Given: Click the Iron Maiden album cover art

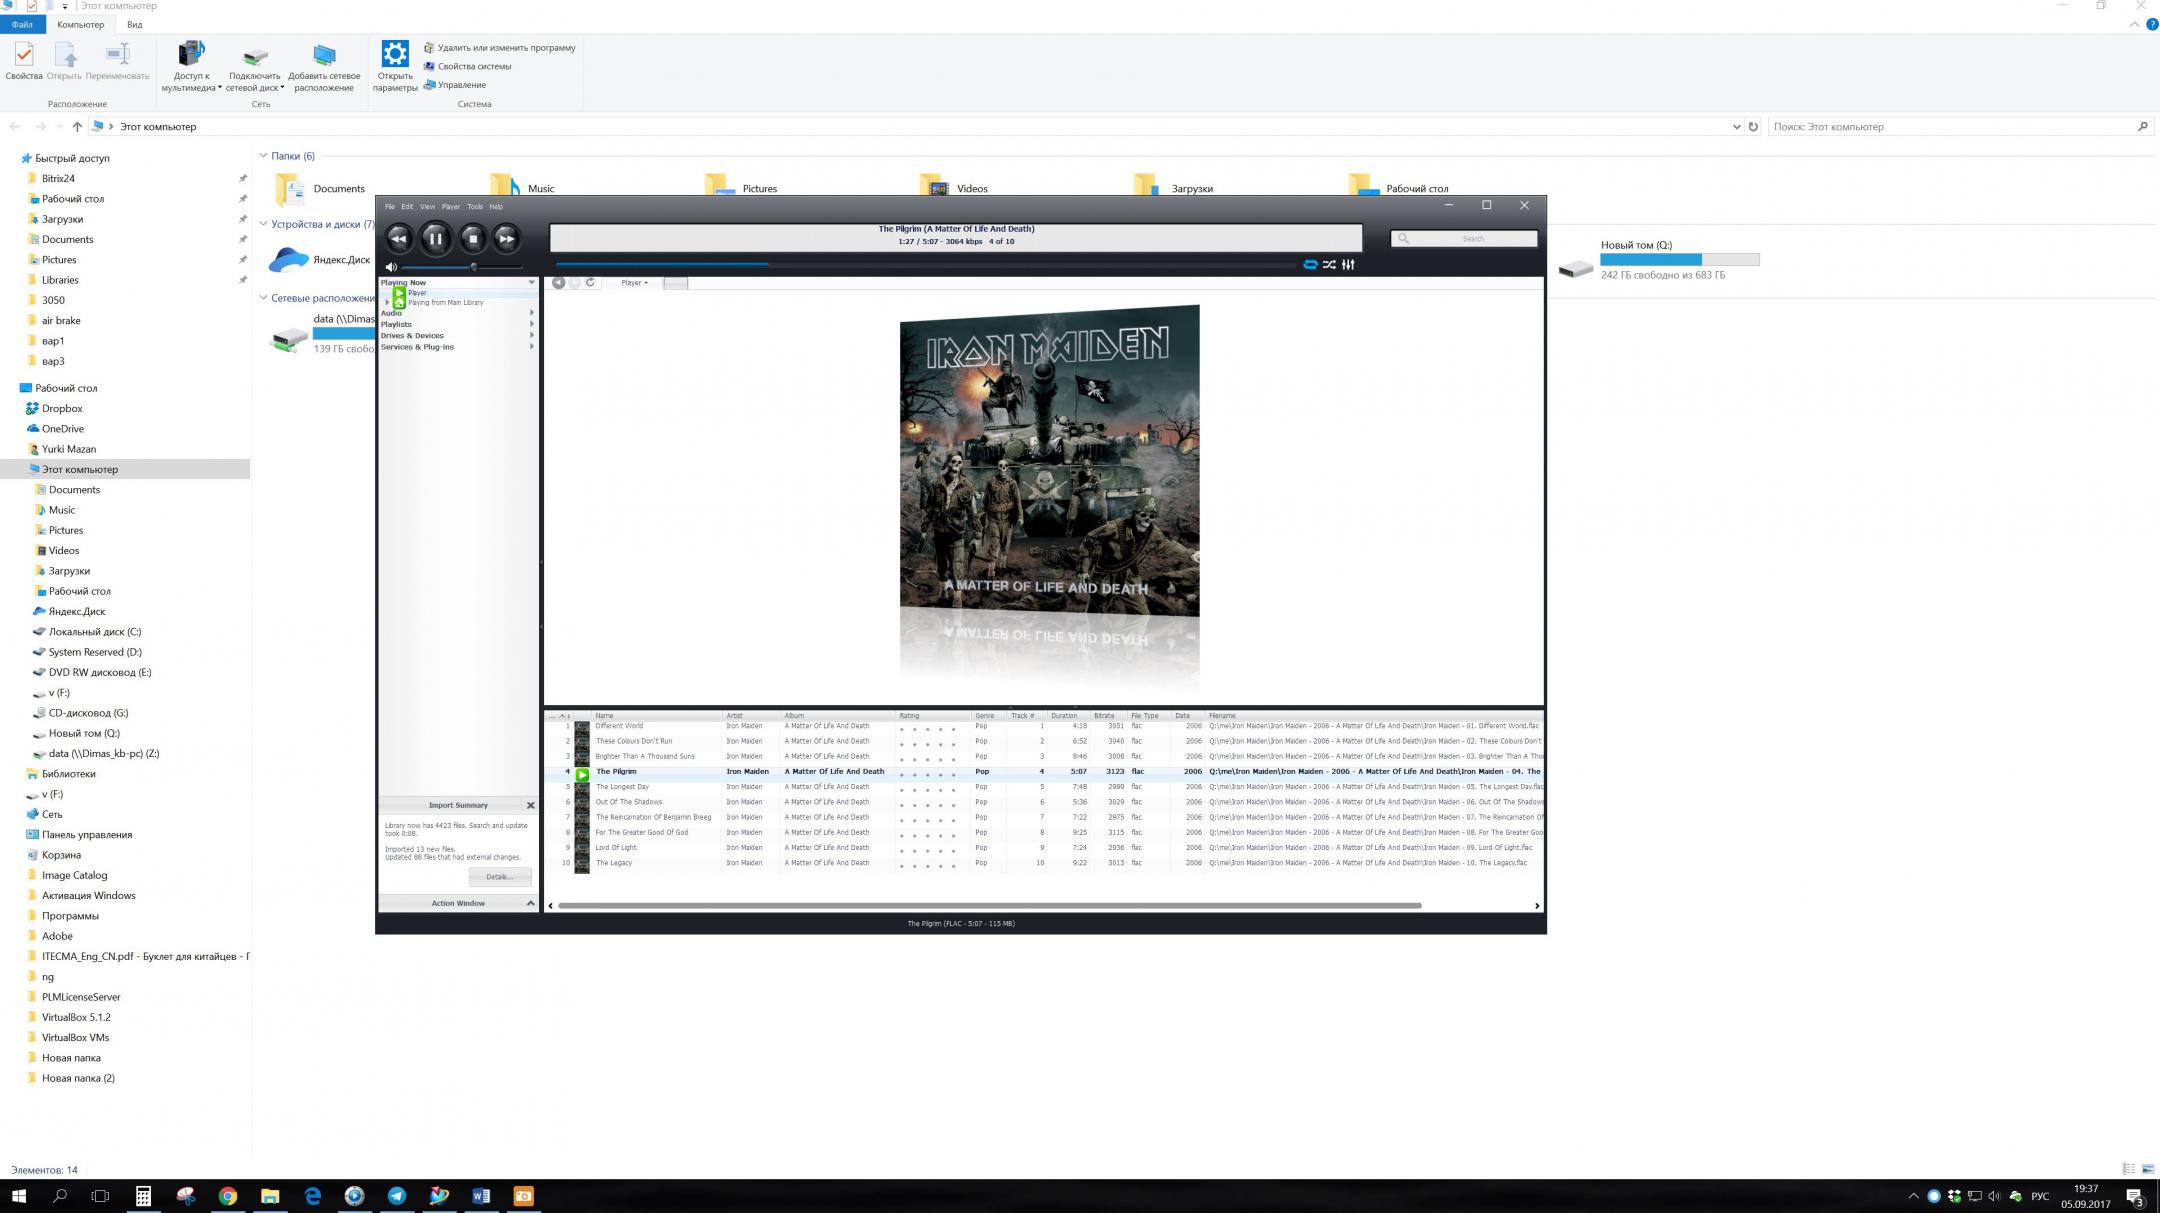Looking at the screenshot, I should pos(1049,460).
